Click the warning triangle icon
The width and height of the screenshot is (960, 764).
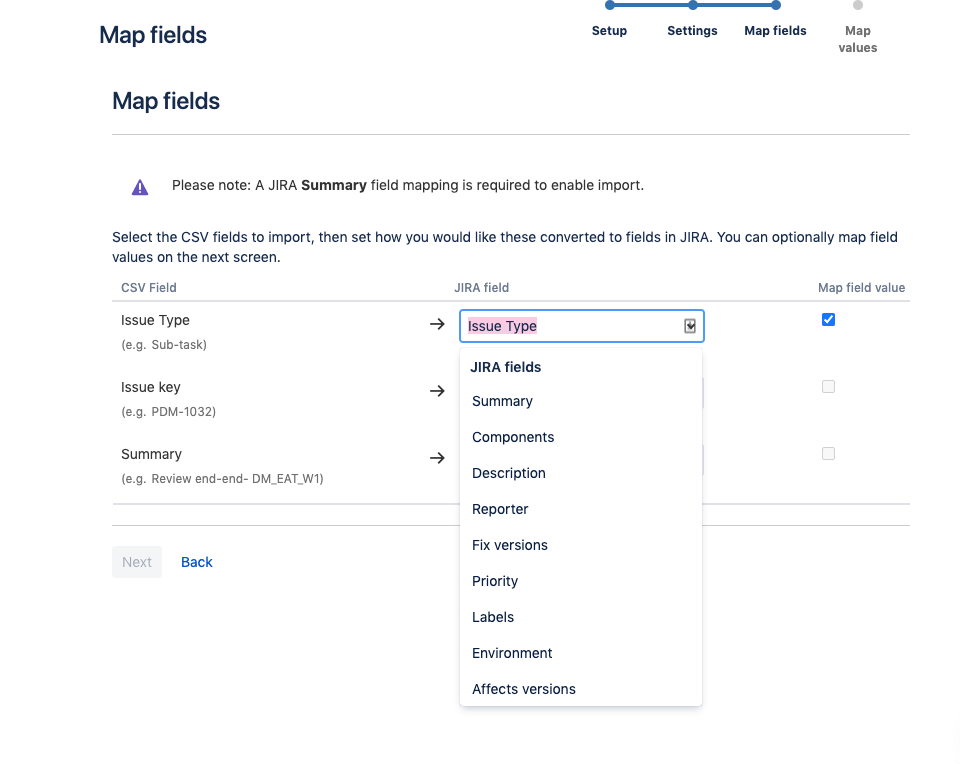point(140,187)
